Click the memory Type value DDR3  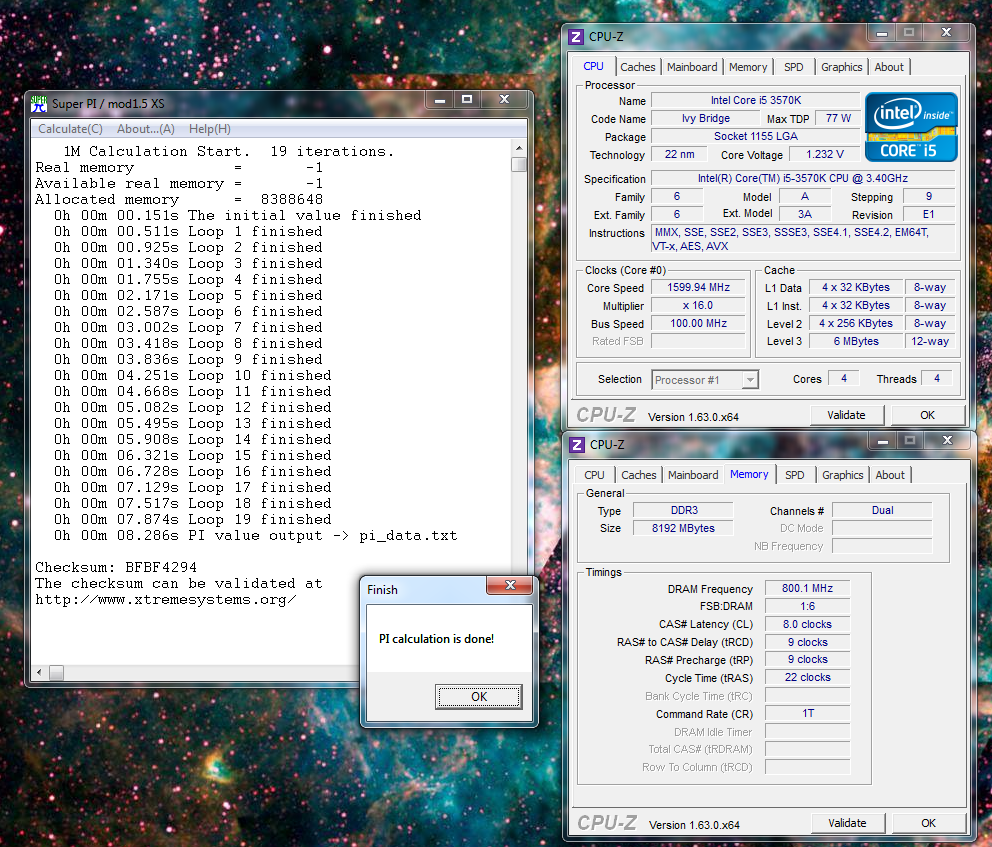tap(684, 510)
